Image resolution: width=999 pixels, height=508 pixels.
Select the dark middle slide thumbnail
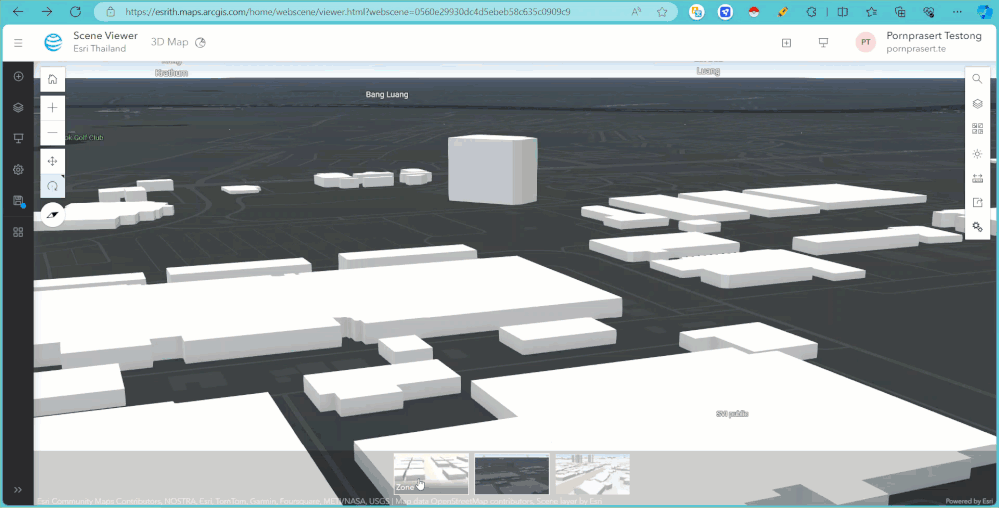coord(512,474)
